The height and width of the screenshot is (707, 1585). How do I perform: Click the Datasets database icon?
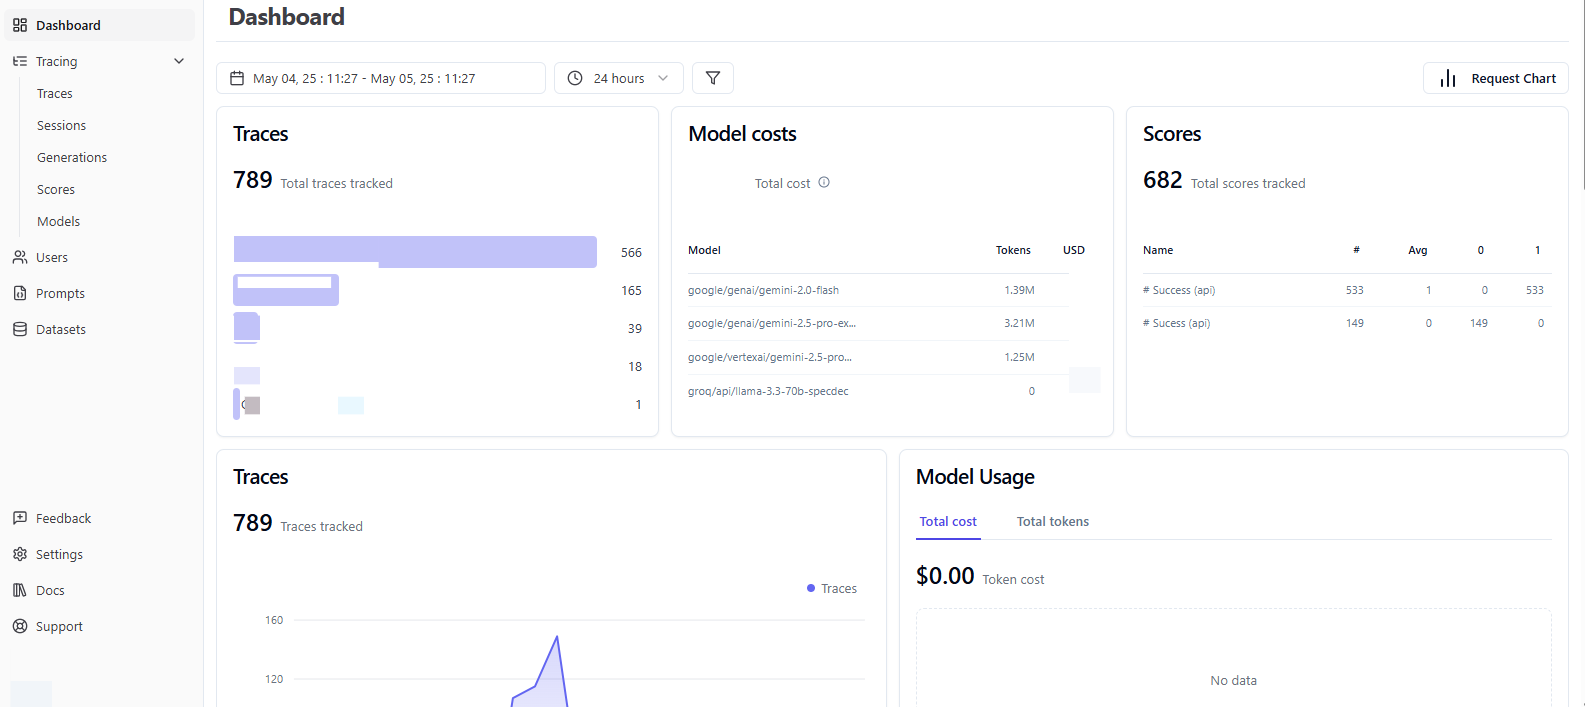(x=20, y=329)
